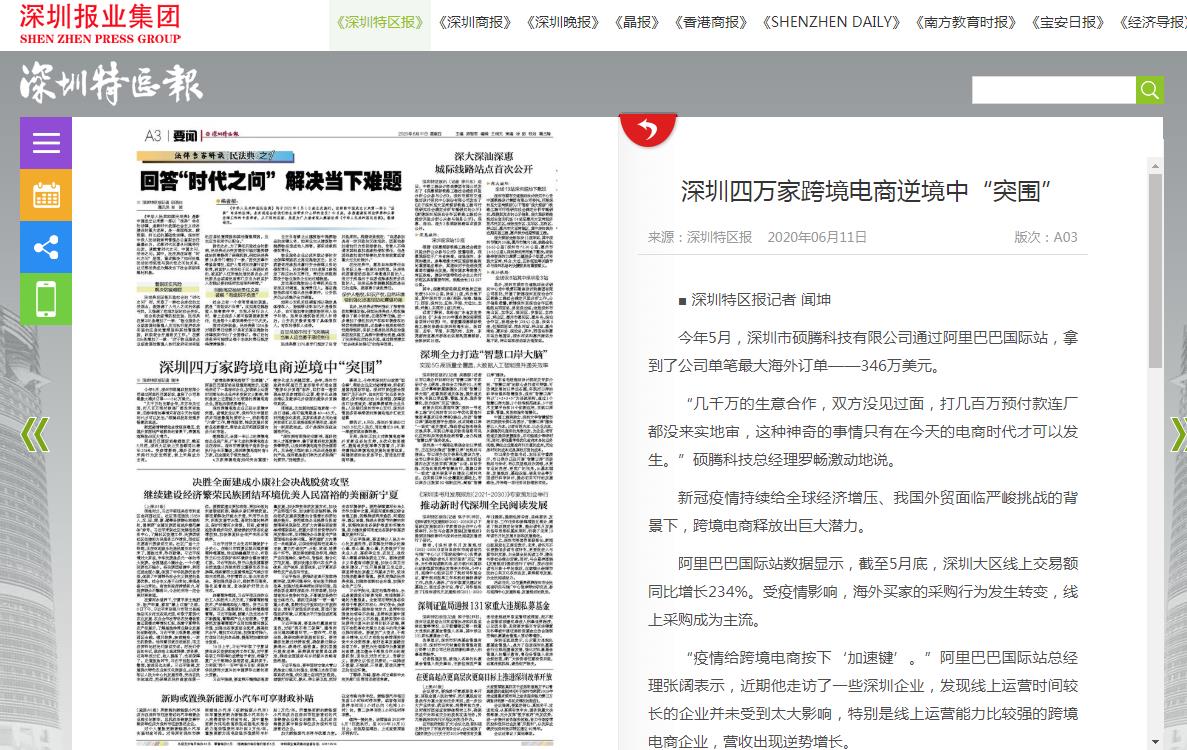Open headline 深圳证监局通报131家重大违规私募基金
This screenshot has width=1187, height=750.
click(484, 605)
